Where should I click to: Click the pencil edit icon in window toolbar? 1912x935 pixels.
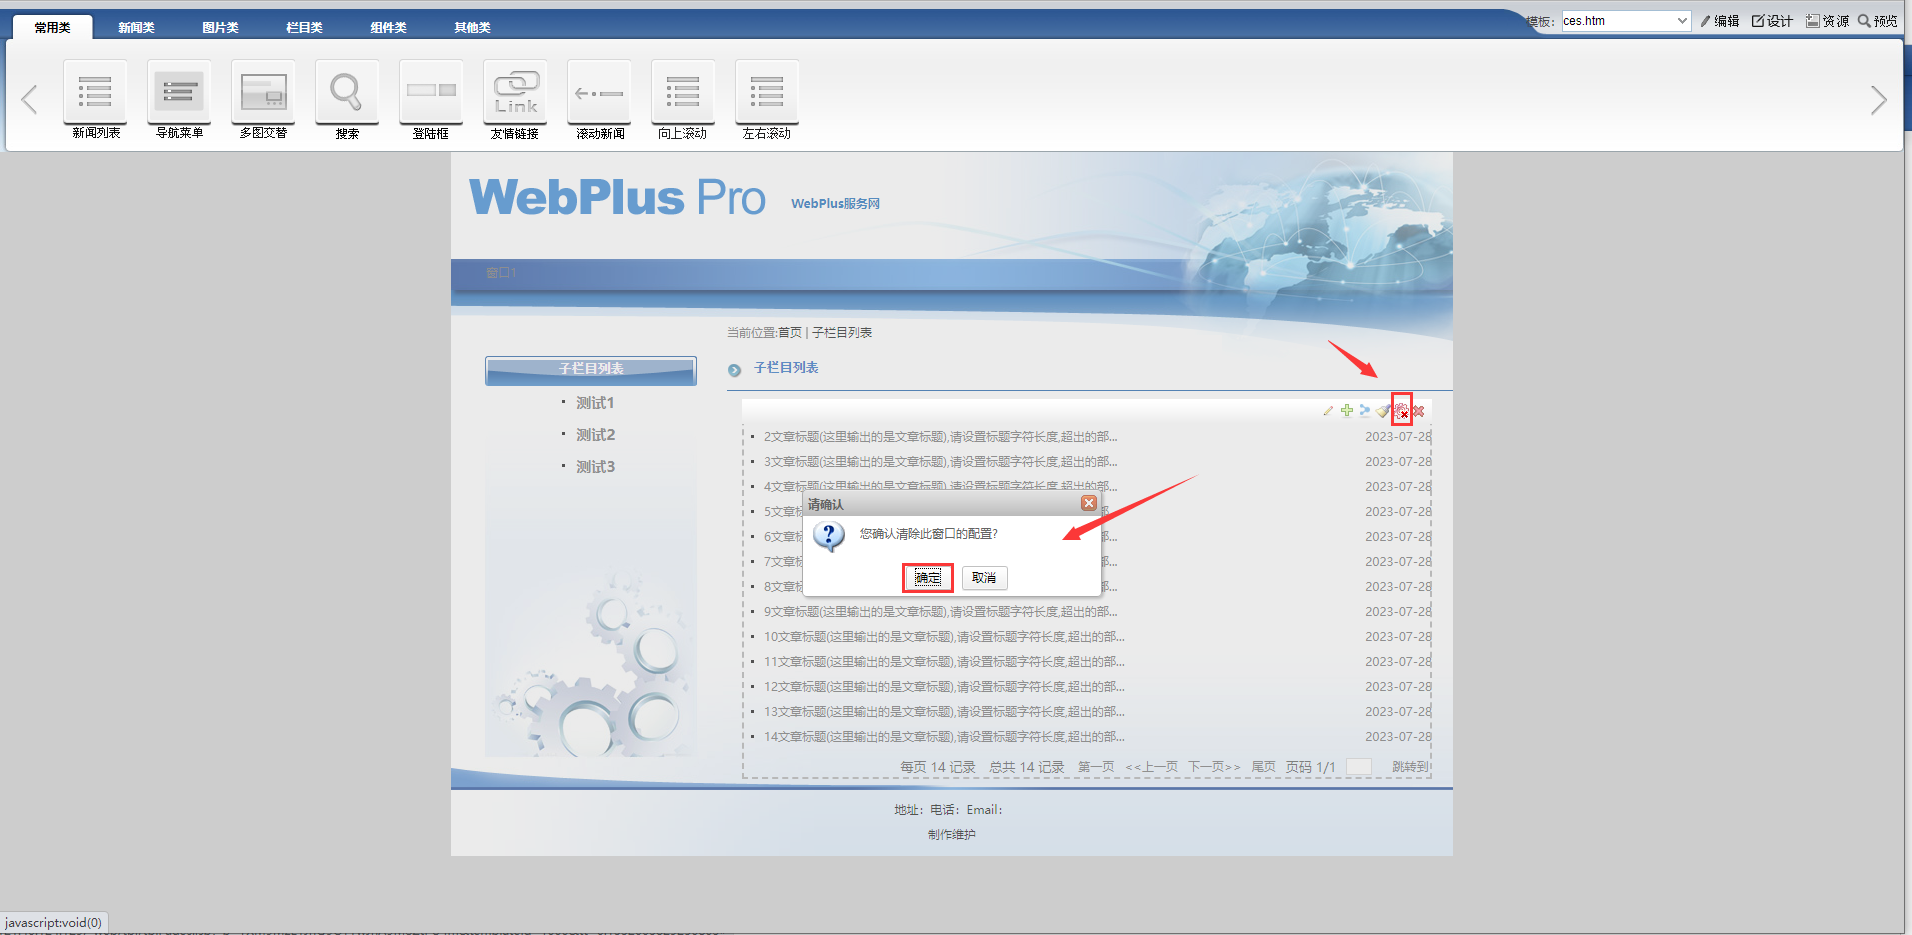pos(1328,410)
